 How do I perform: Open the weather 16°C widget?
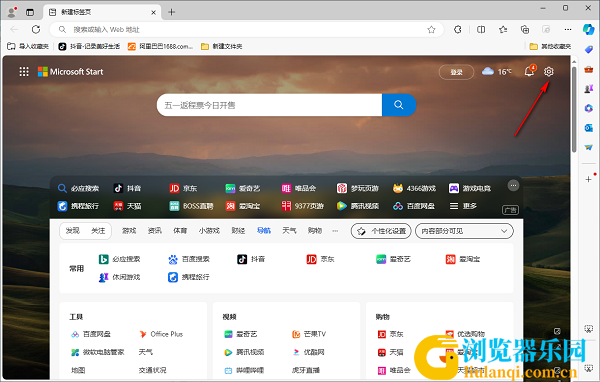[x=496, y=72]
